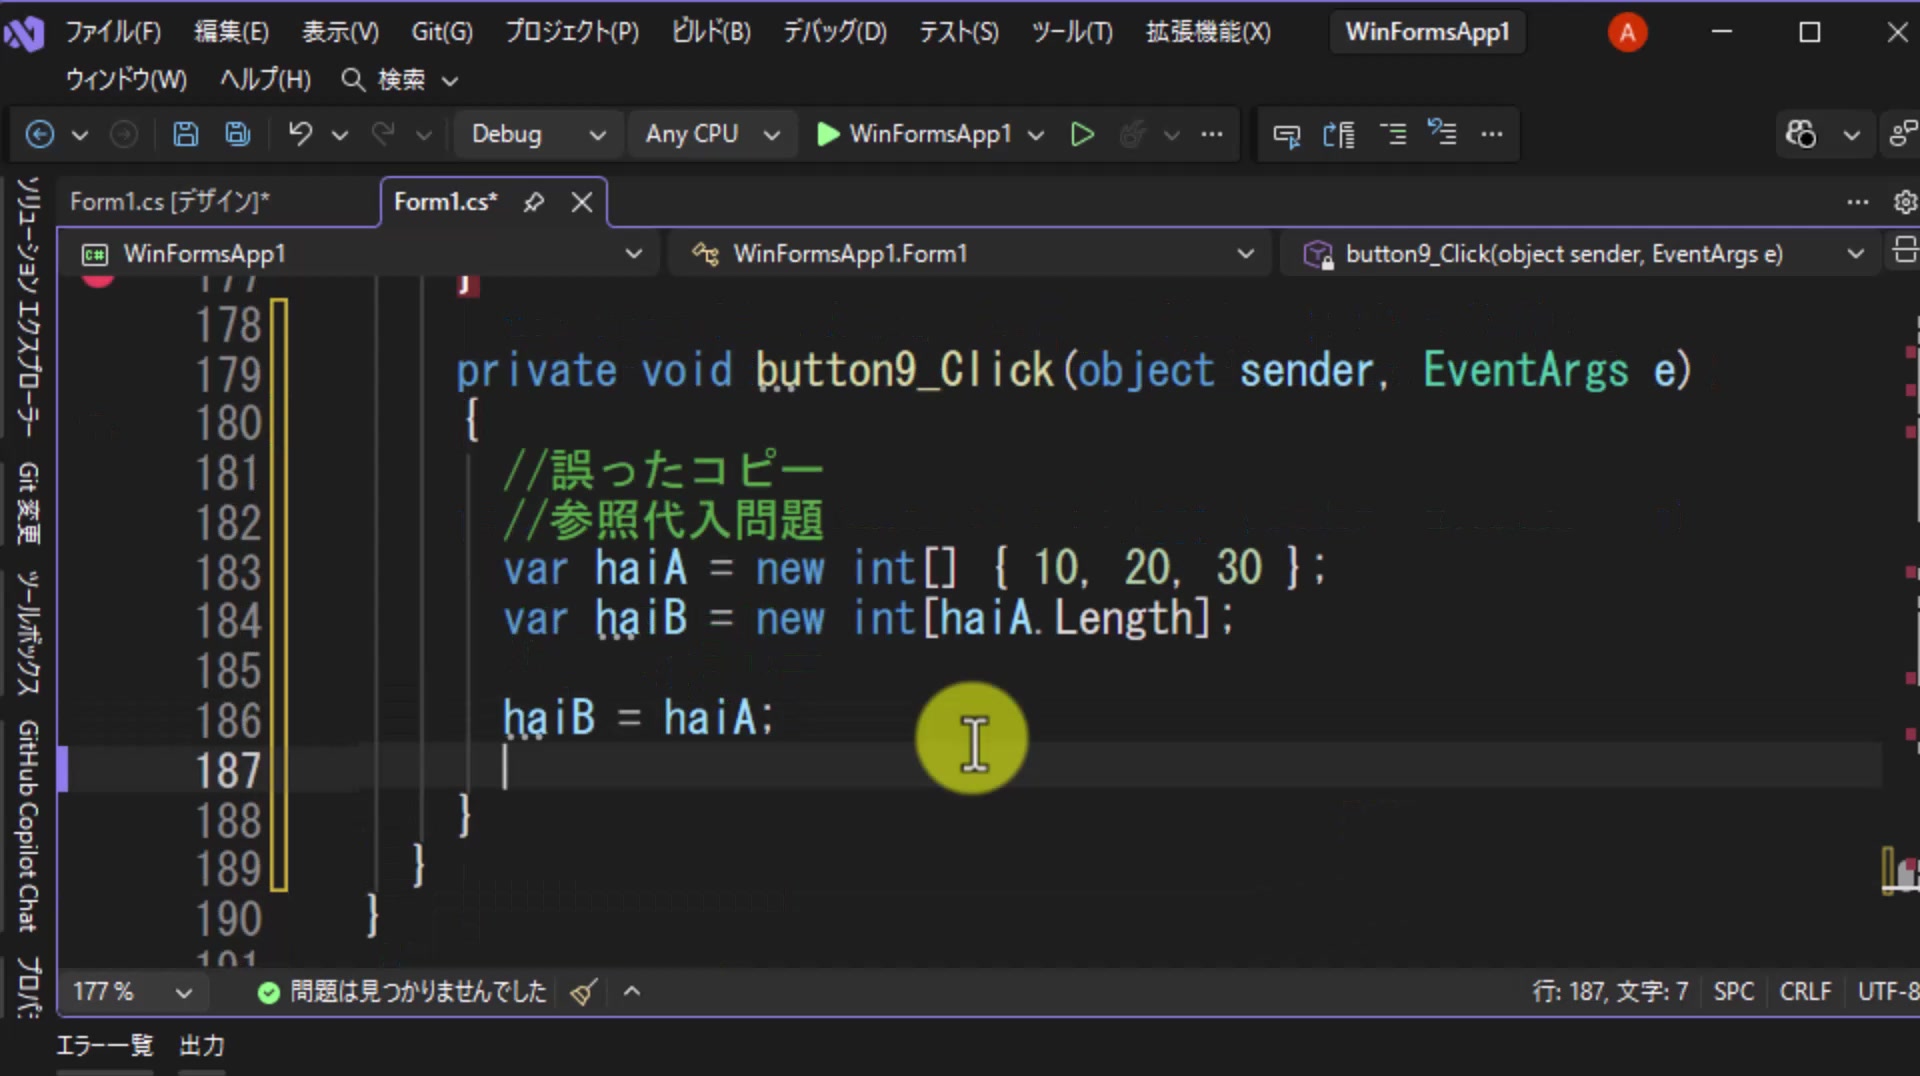Click the code cleanup broom icon
This screenshot has height=1076, width=1920.
(x=584, y=992)
